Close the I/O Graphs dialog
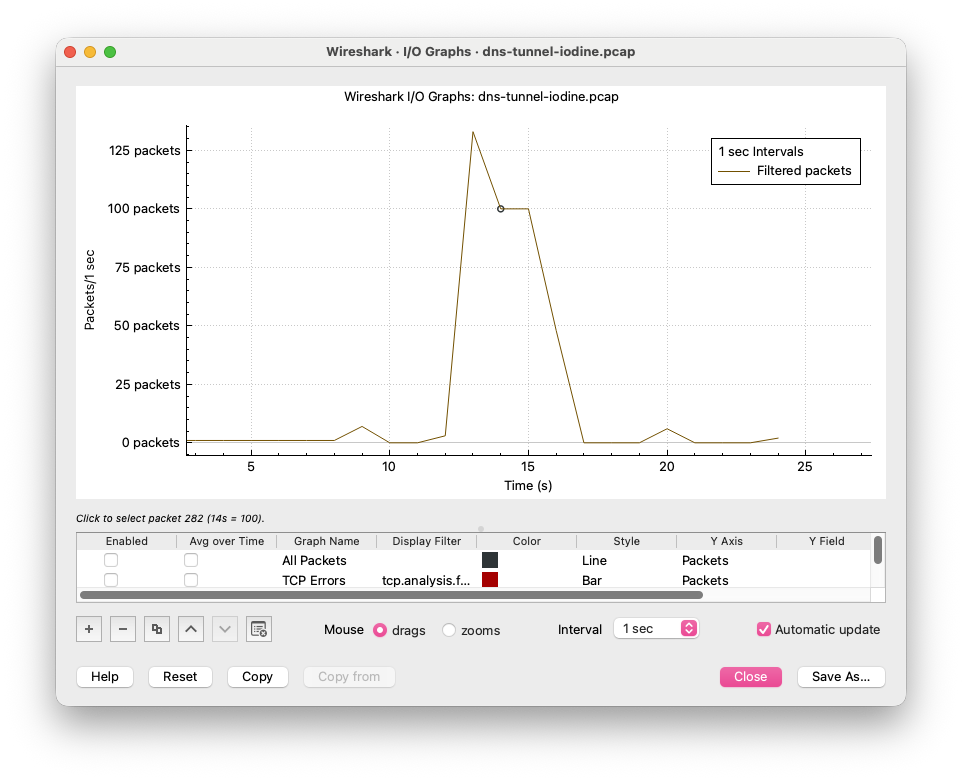The image size is (962, 780). click(x=750, y=676)
